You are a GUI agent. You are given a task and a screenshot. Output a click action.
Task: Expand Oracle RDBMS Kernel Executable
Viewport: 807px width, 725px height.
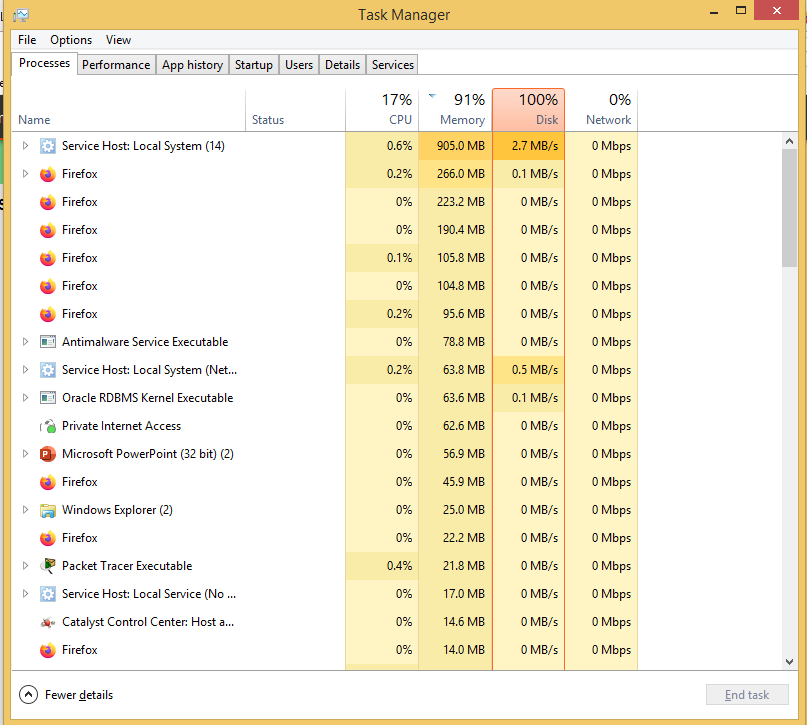pos(25,398)
